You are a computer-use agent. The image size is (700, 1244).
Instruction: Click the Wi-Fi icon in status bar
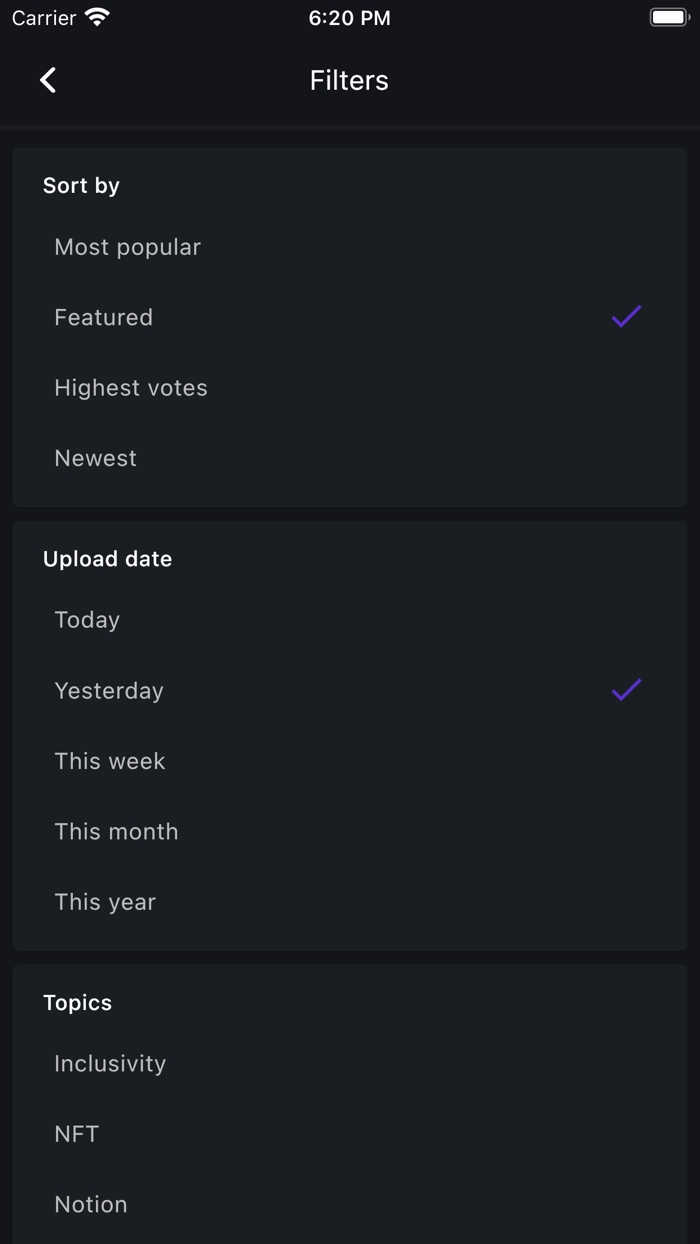[96, 16]
